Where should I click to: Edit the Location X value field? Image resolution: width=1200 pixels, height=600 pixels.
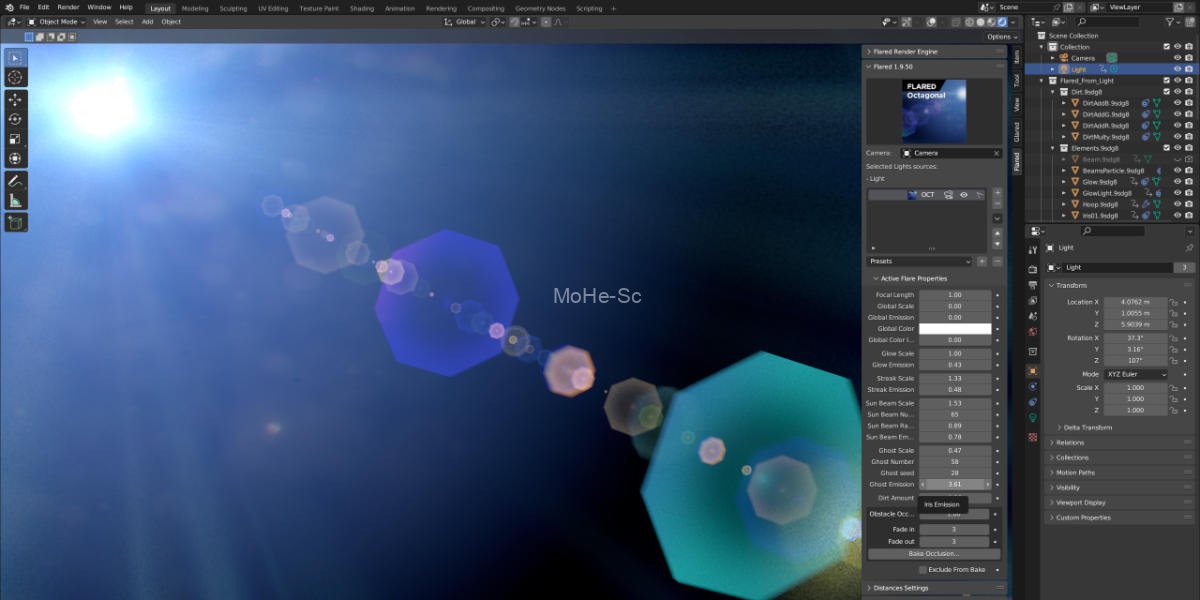coord(1135,301)
